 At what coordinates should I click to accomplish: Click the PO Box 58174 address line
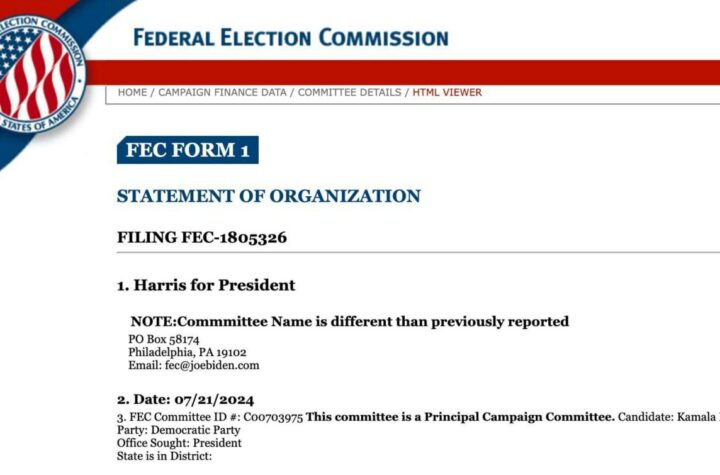click(163, 339)
